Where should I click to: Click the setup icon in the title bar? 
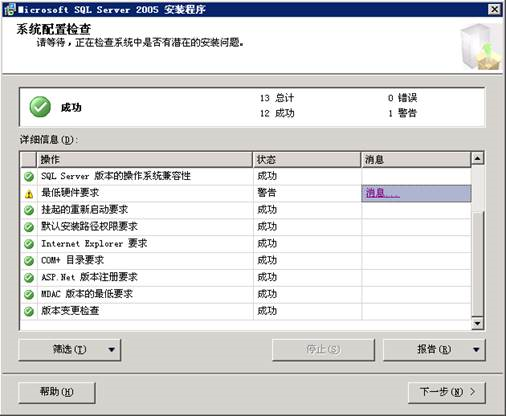point(10,9)
